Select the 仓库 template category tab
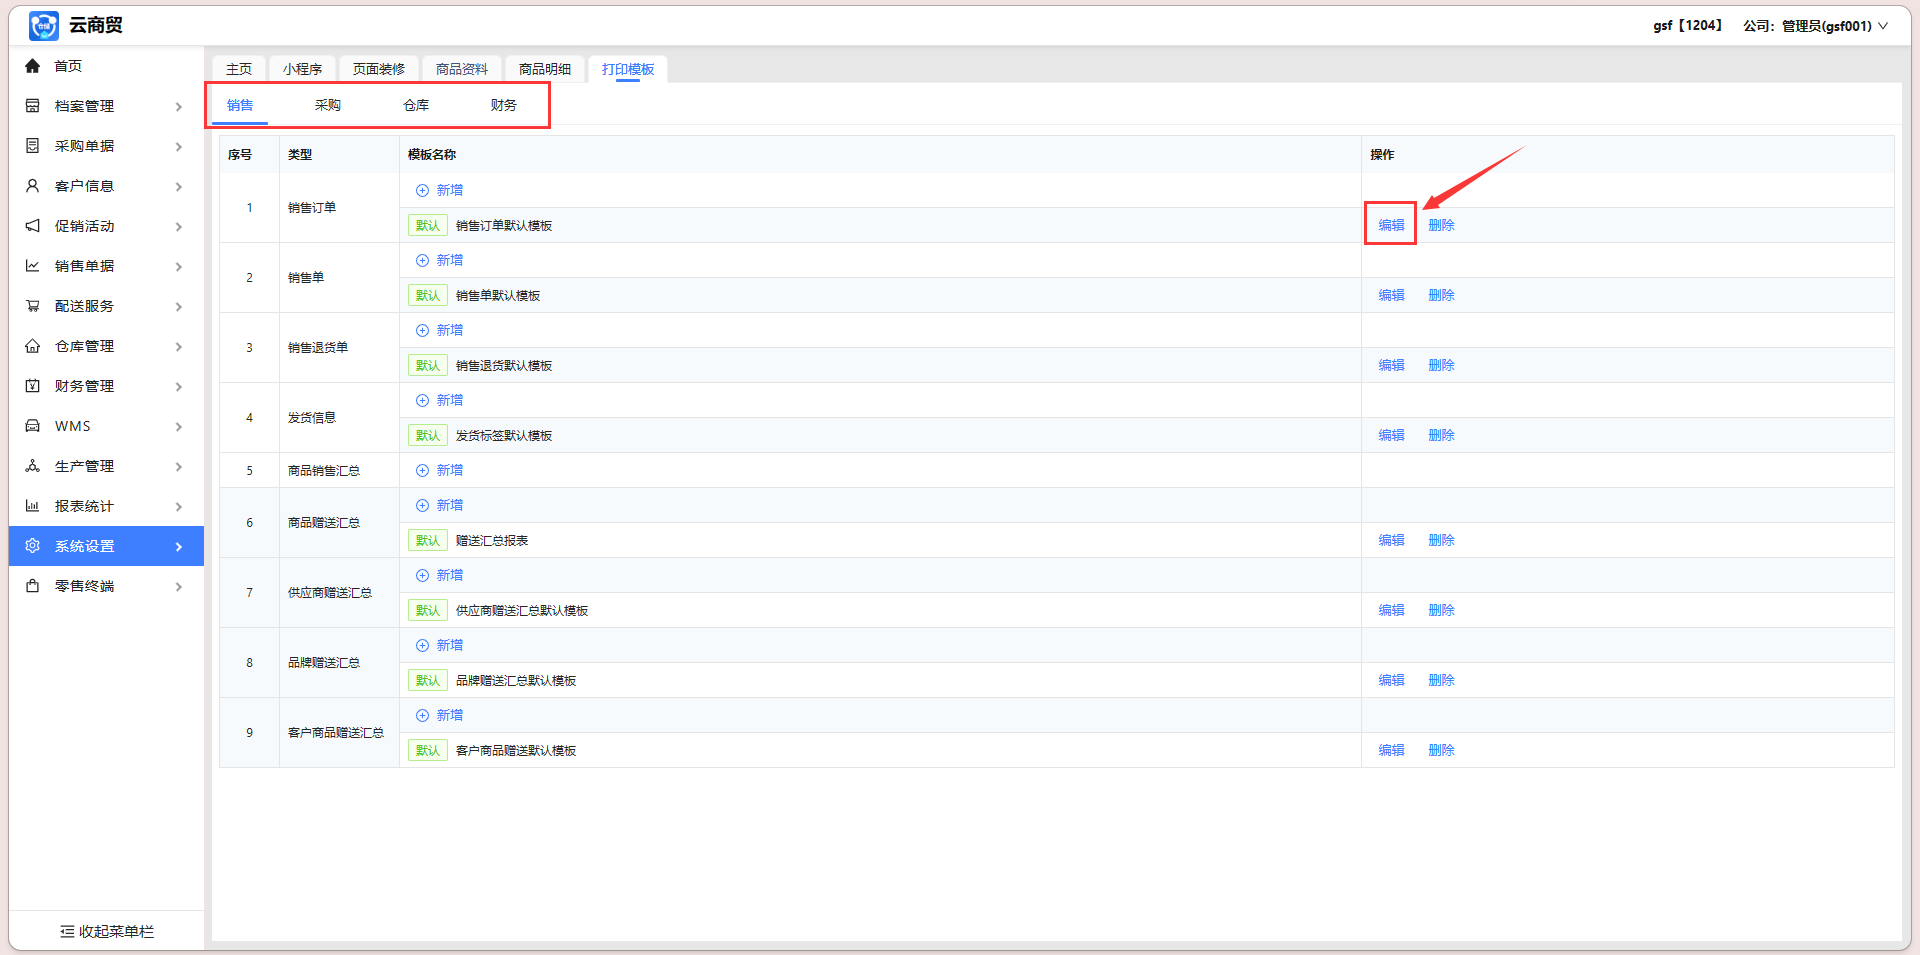 (416, 105)
